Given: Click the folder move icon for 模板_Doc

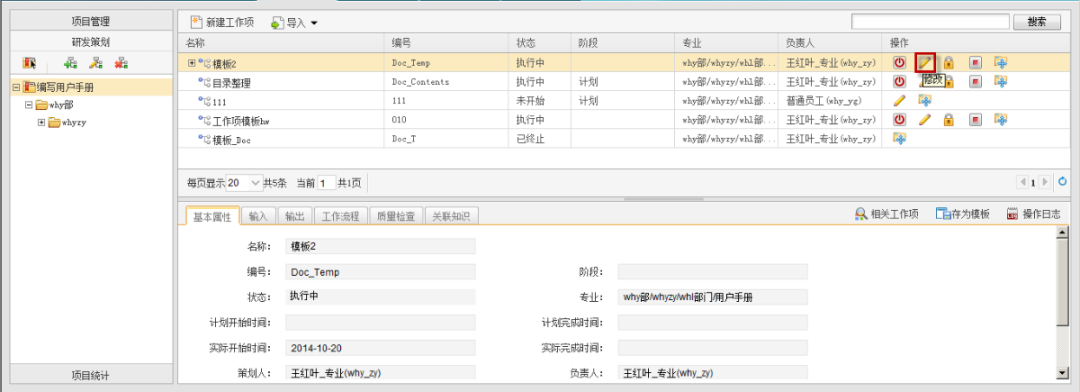Looking at the screenshot, I should (899, 138).
